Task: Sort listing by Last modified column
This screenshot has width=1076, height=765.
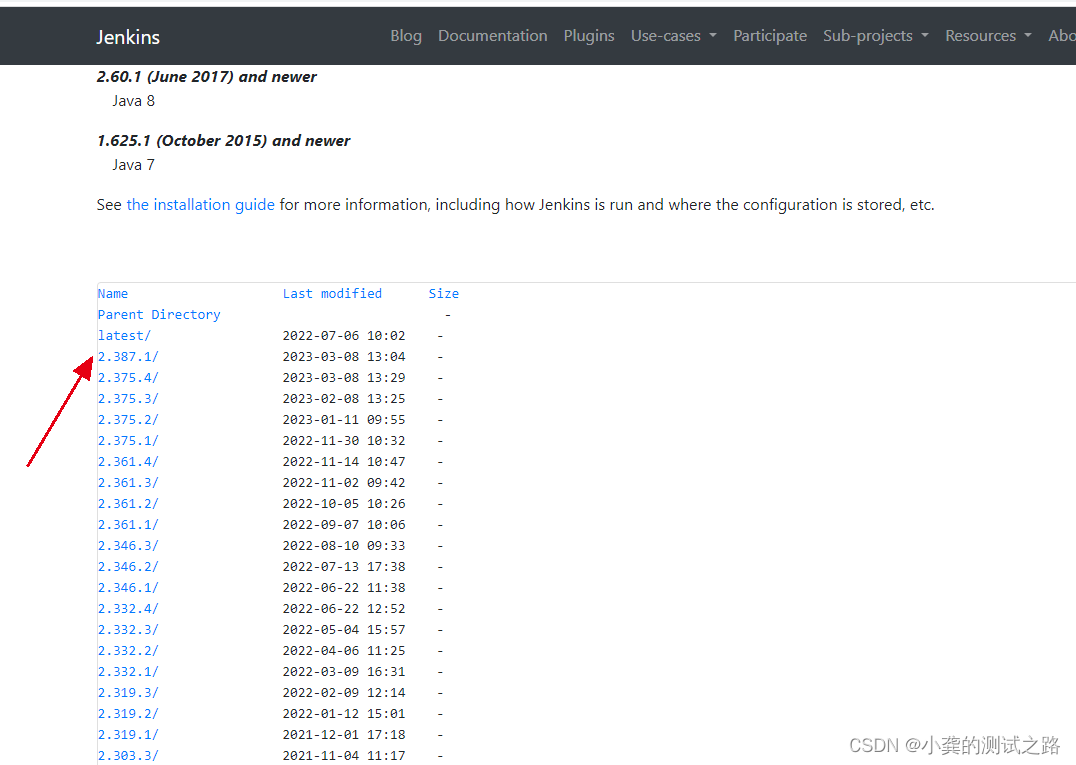Action: (332, 294)
